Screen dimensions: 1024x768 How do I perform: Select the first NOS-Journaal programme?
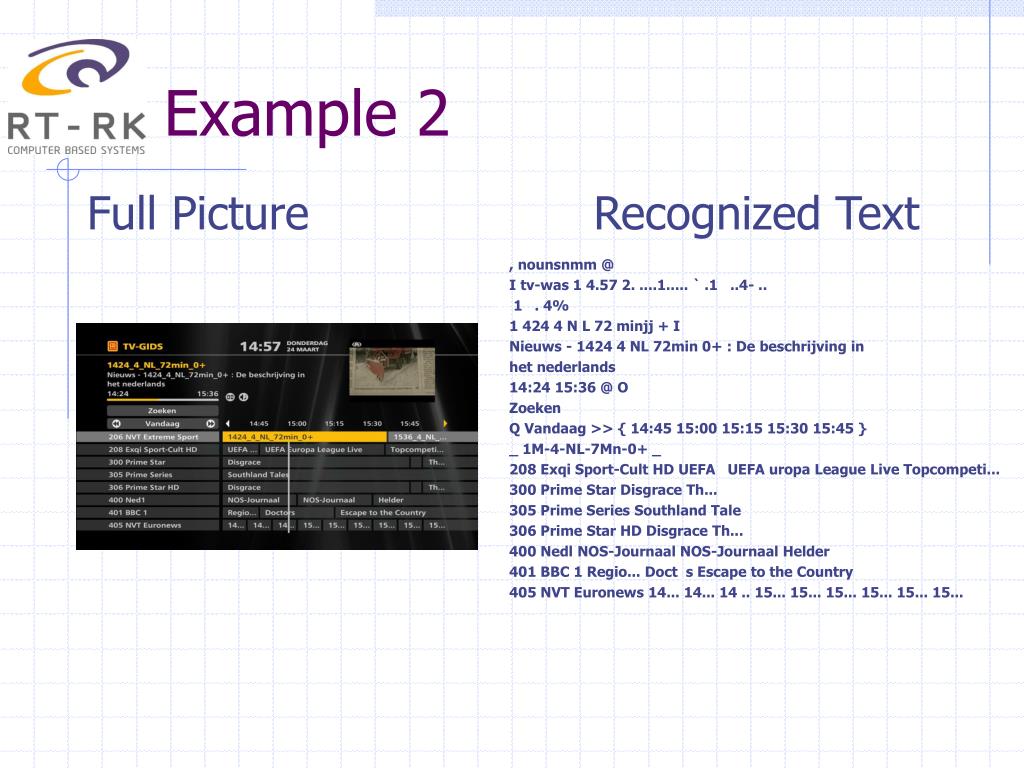[x=259, y=500]
